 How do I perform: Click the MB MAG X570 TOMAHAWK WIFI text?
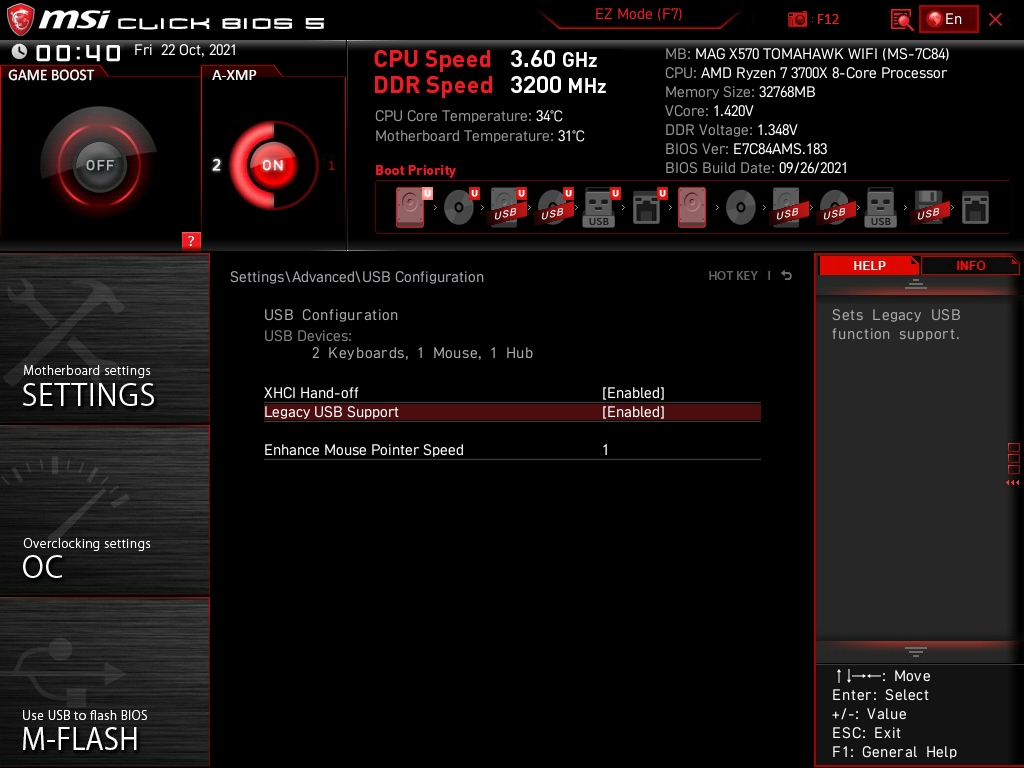[807, 54]
